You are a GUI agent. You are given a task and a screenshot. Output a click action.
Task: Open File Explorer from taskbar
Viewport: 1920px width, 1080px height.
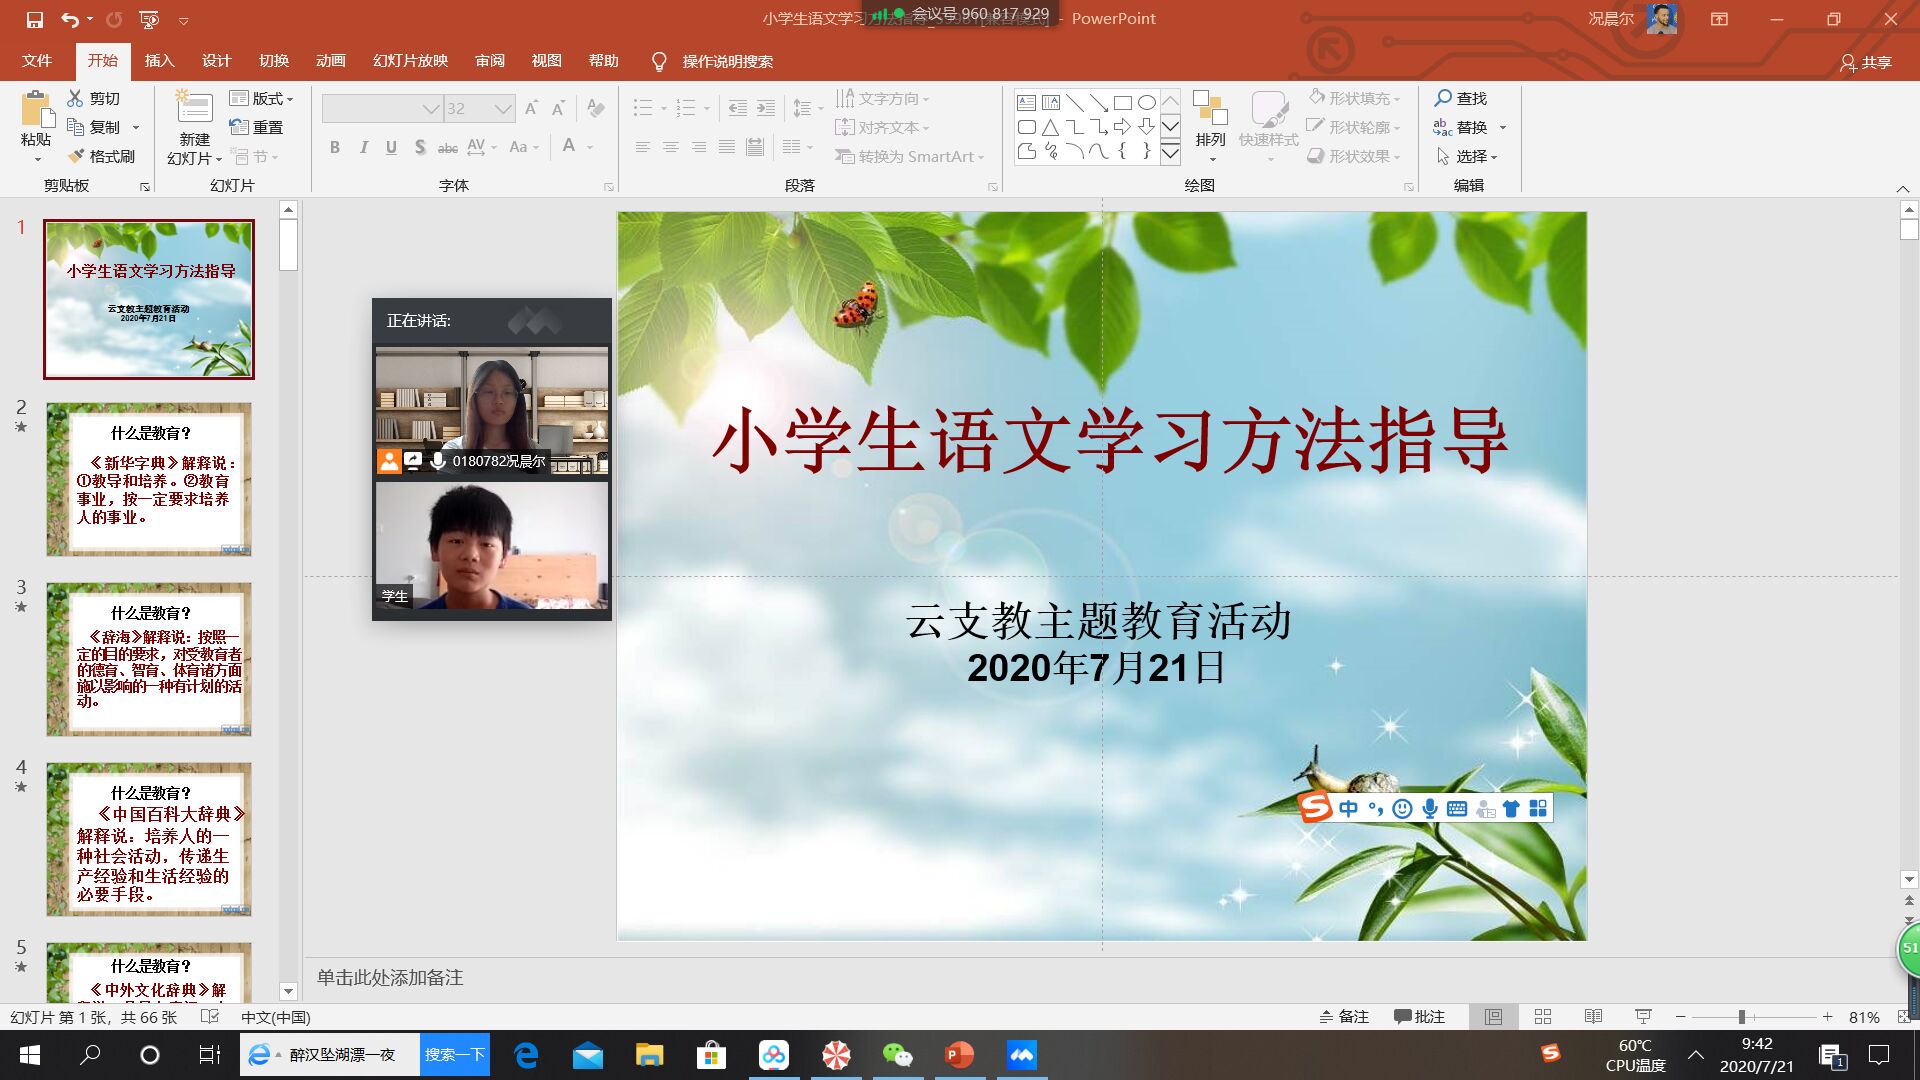650,1054
